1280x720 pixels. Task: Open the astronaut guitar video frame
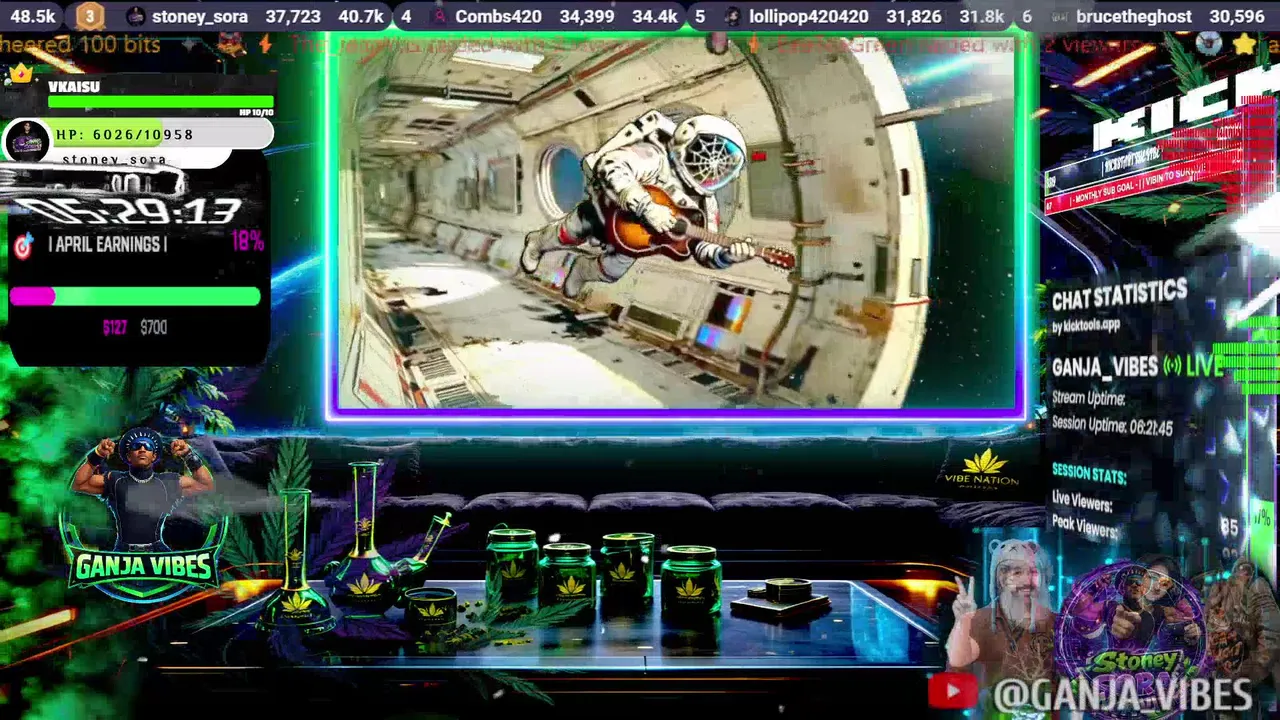tap(677, 223)
